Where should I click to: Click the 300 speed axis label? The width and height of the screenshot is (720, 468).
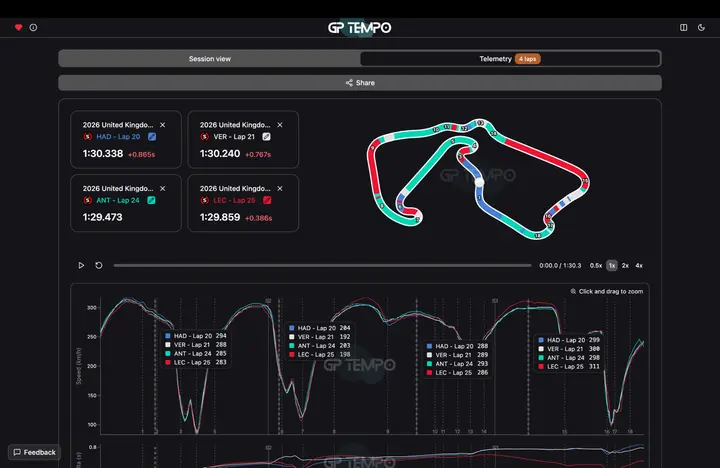coord(92,308)
